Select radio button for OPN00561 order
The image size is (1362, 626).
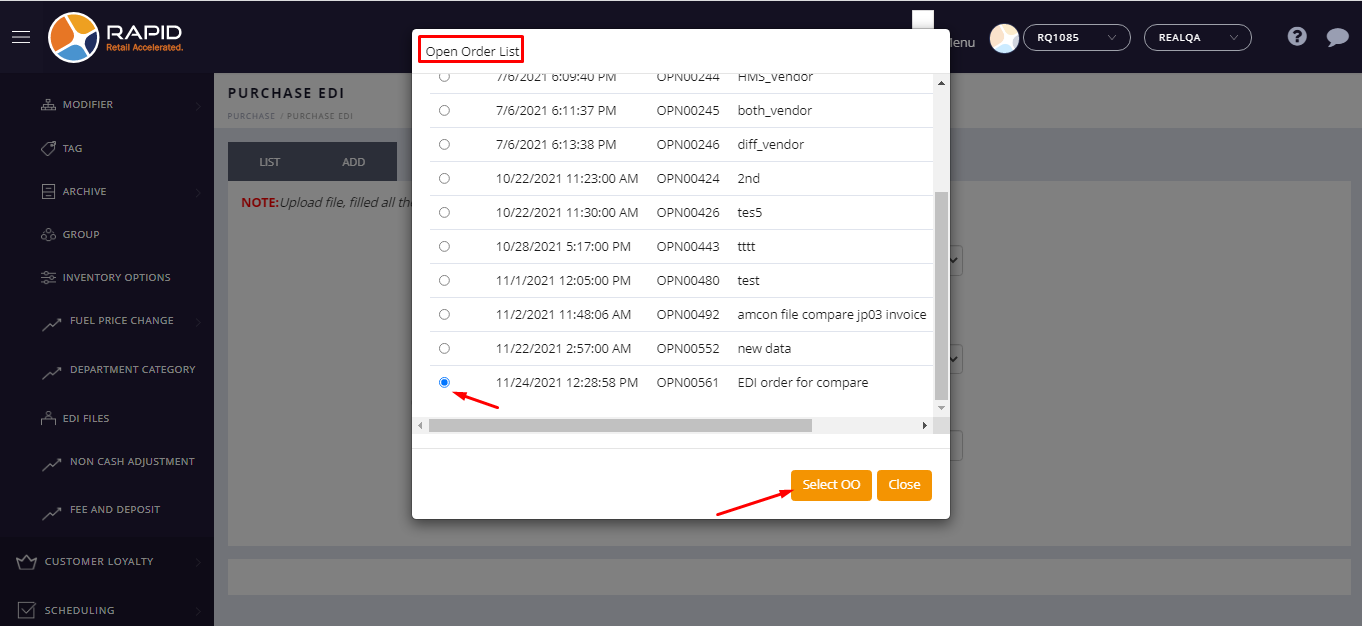pos(444,382)
